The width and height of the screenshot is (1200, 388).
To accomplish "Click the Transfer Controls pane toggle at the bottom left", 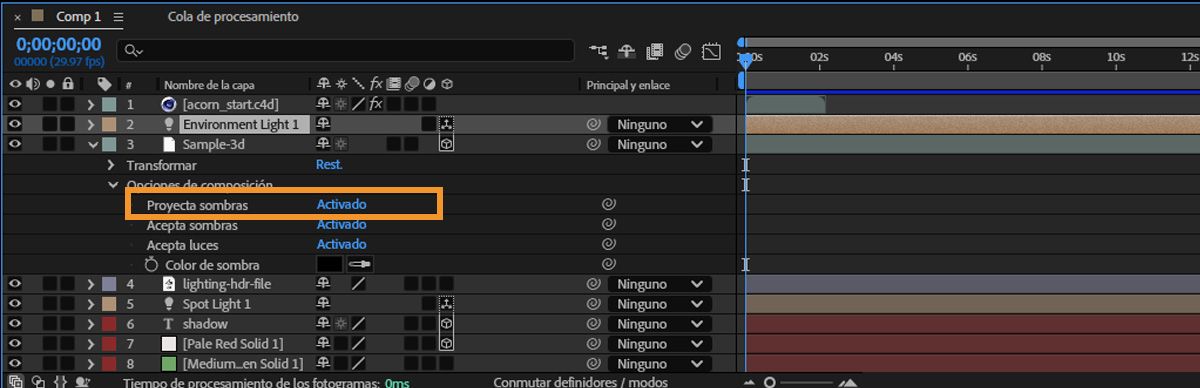I will pyautogui.click(x=37, y=382).
